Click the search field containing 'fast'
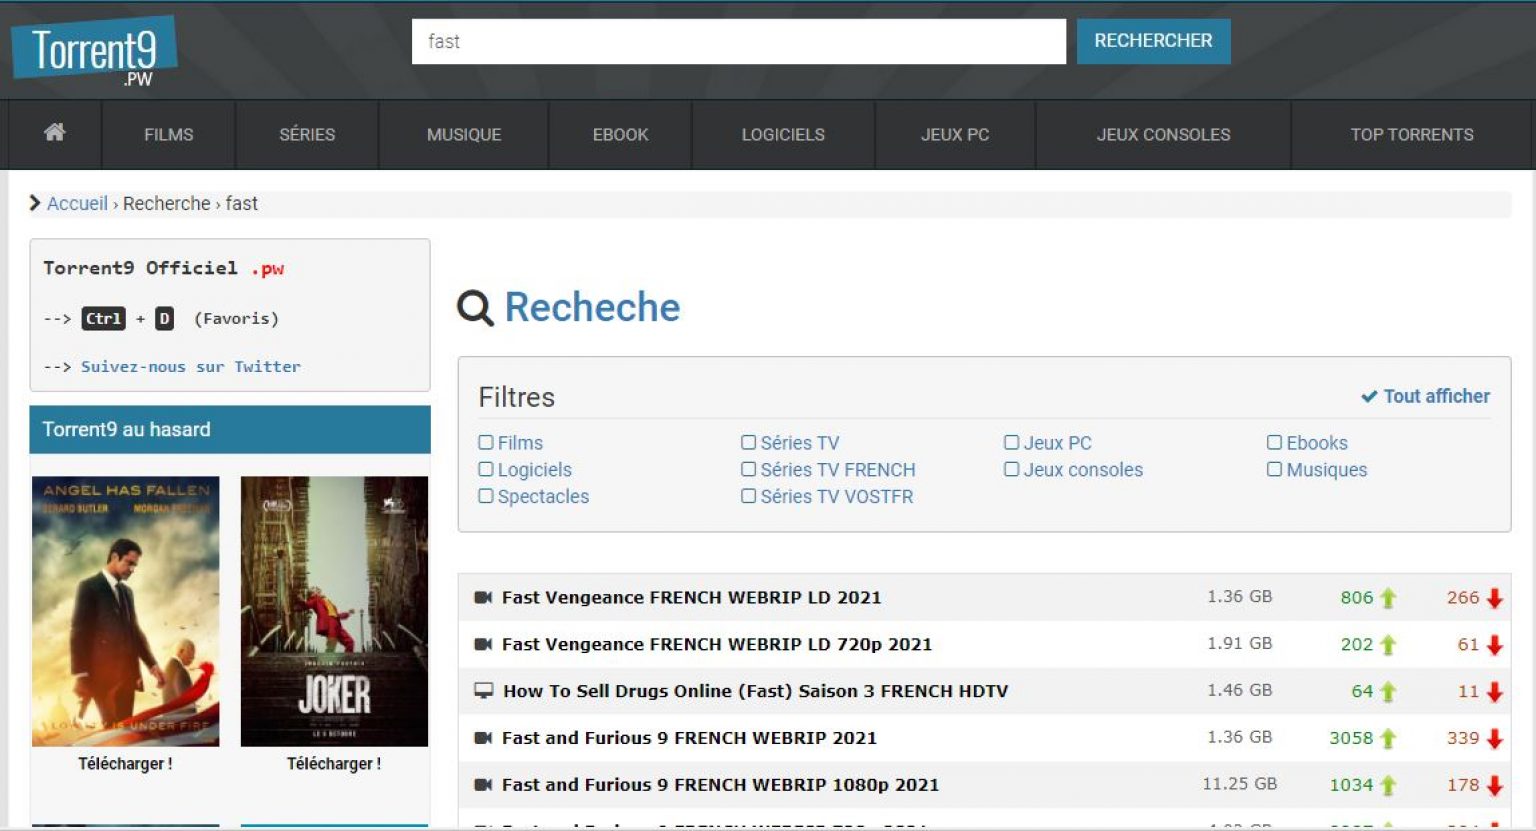The width and height of the screenshot is (1536, 831). tap(738, 42)
